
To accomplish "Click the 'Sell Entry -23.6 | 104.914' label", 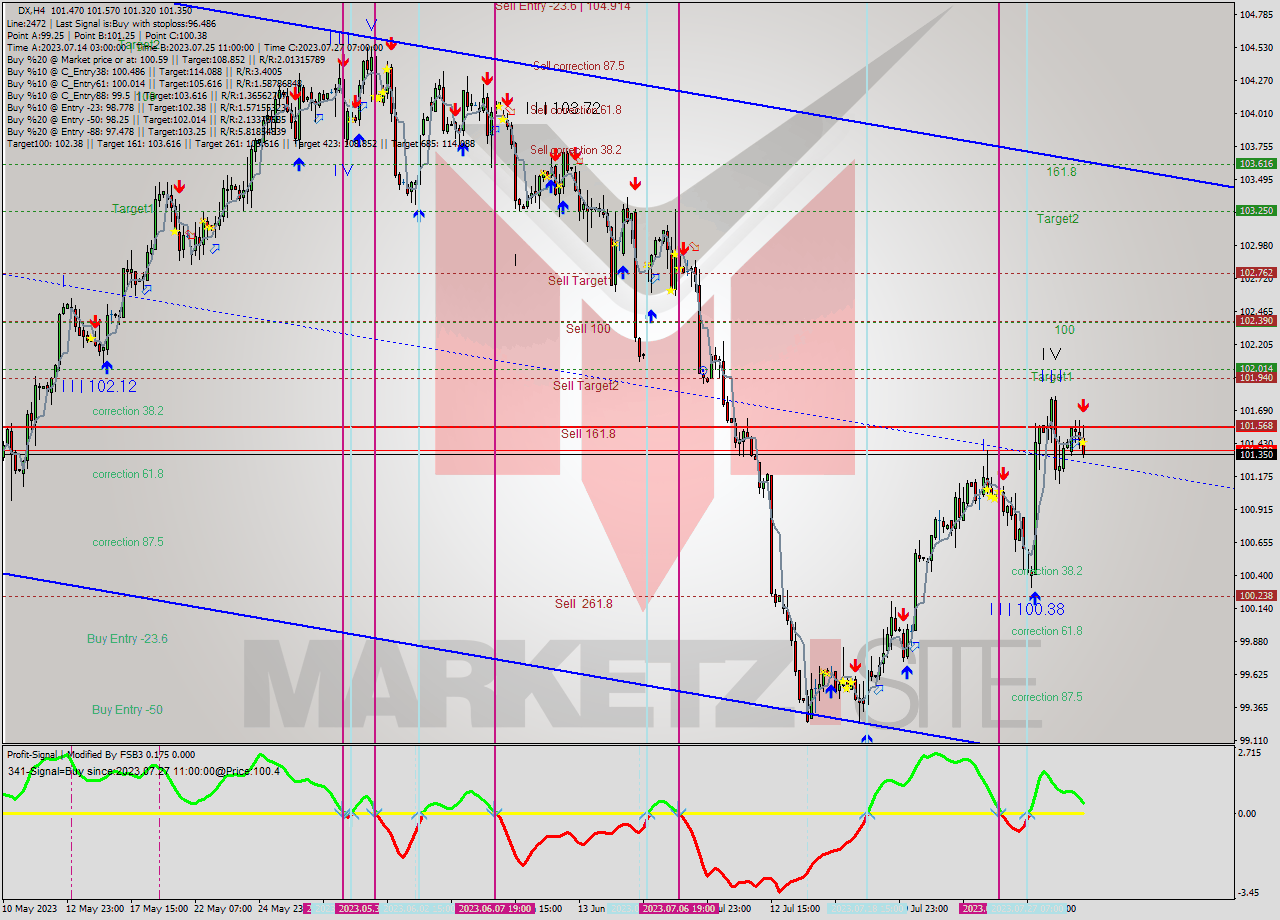I will 563,6.
